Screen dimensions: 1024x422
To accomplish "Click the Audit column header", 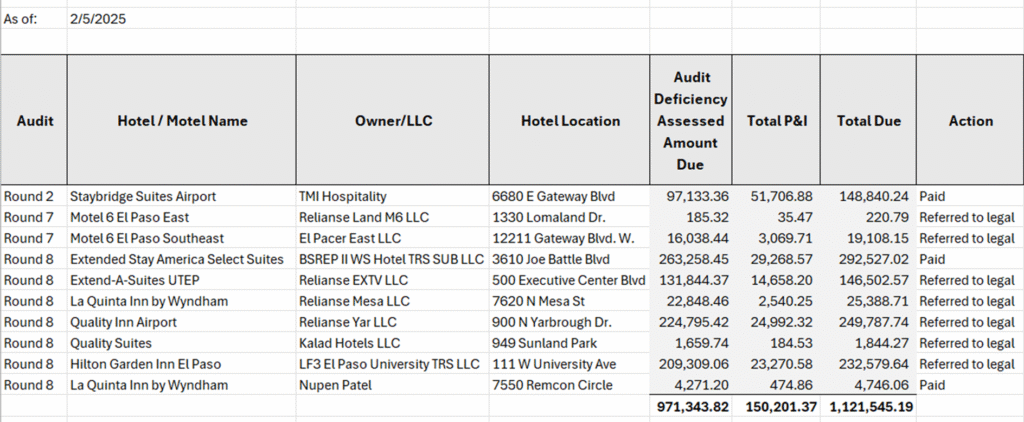I will (34, 120).
